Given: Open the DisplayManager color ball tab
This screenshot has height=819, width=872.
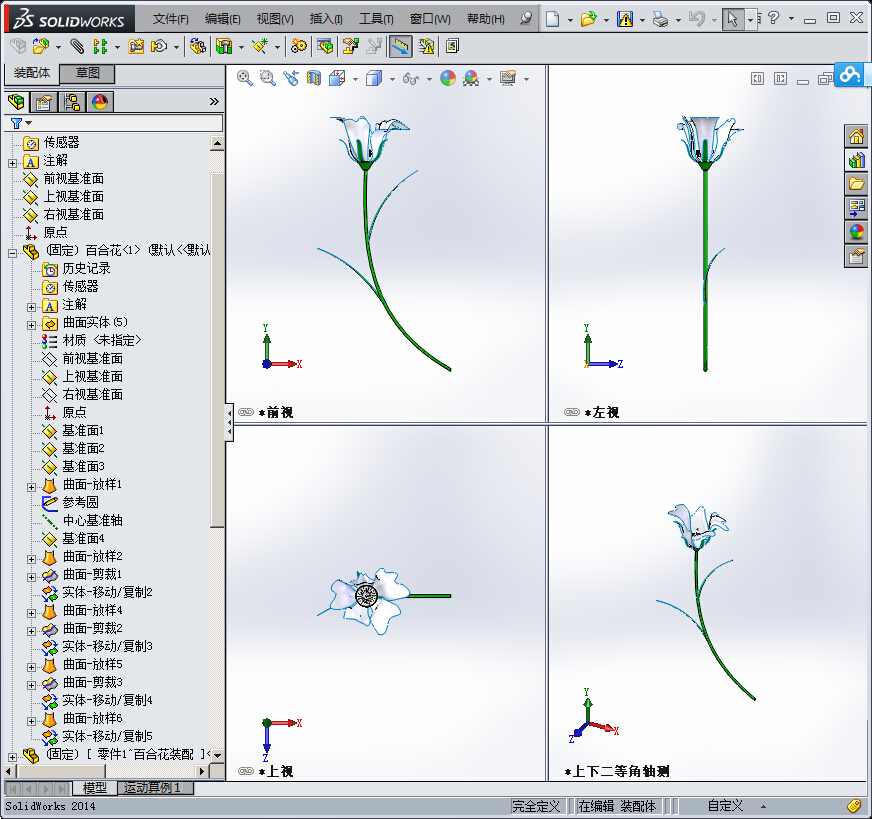Looking at the screenshot, I should [x=100, y=102].
